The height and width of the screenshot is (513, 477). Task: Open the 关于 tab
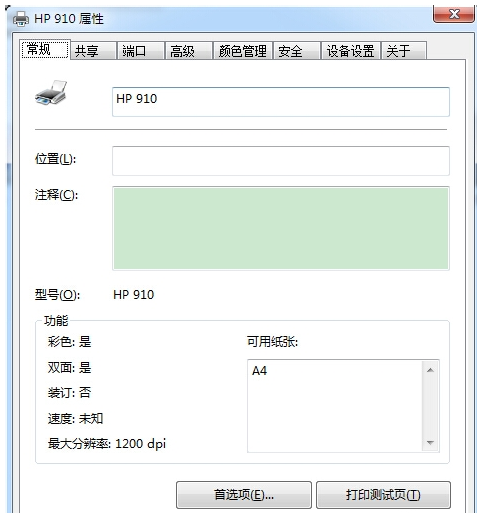pos(404,51)
